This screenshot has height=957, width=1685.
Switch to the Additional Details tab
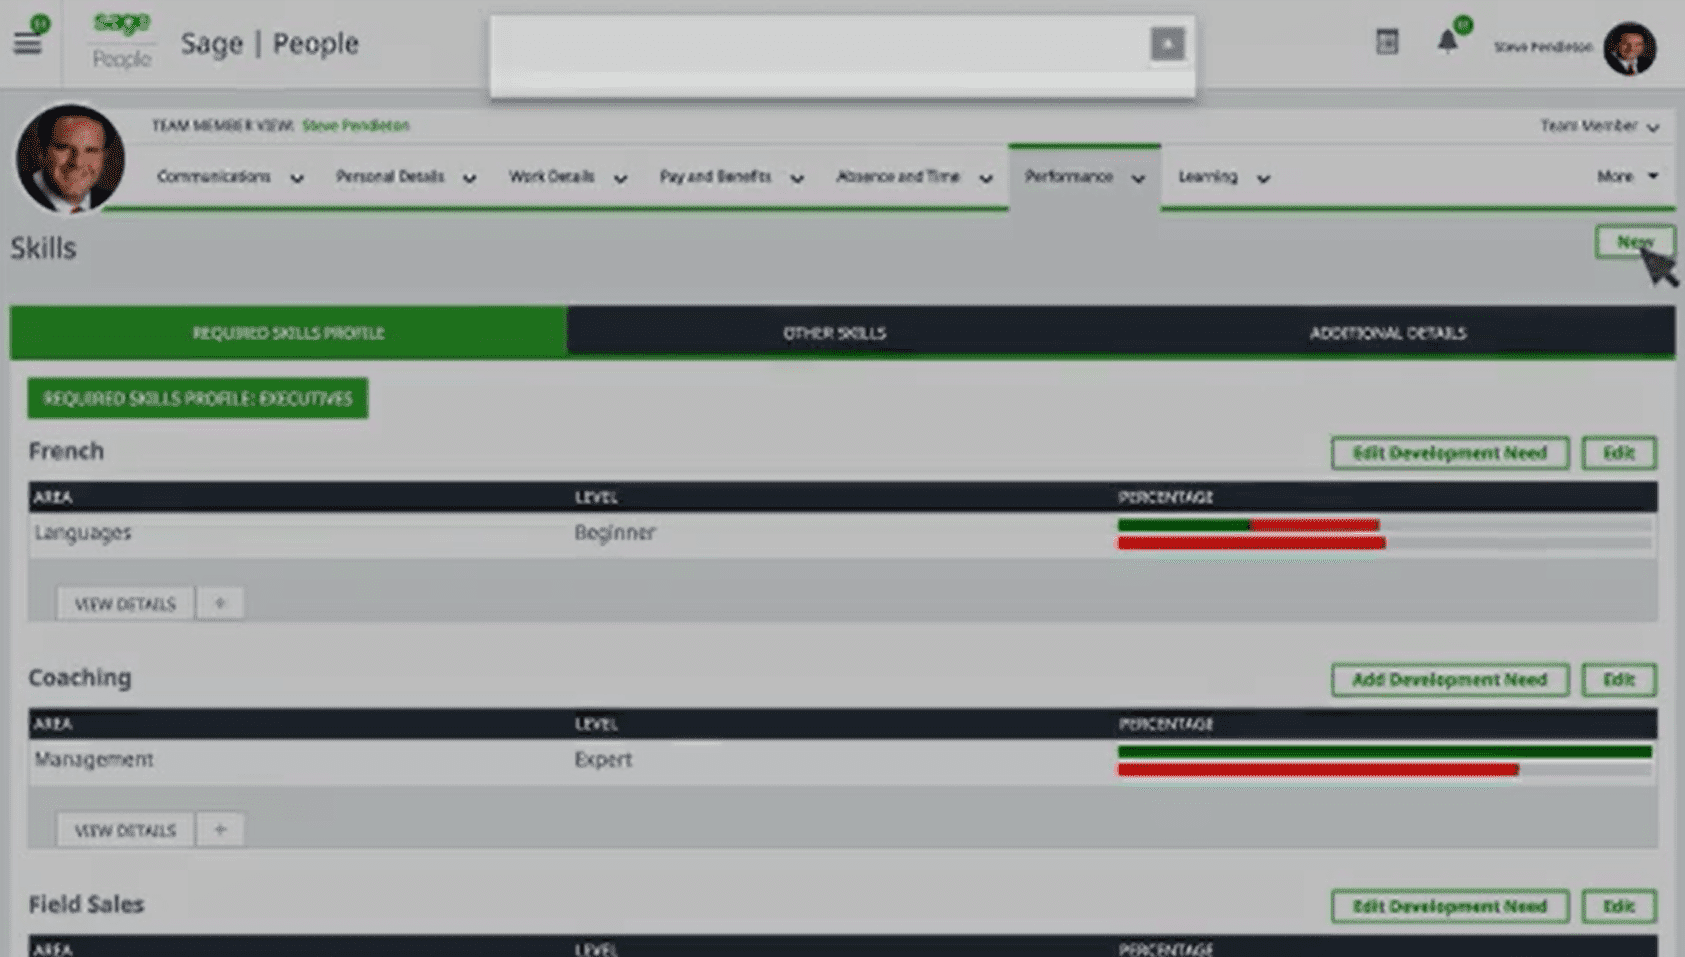(x=1387, y=333)
